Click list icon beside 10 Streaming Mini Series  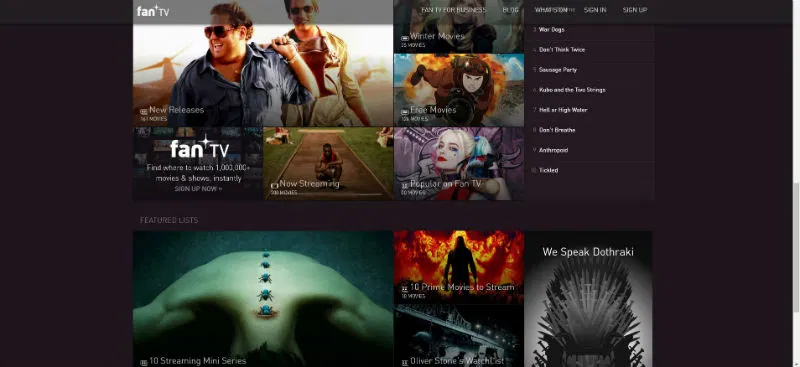click(144, 362)
